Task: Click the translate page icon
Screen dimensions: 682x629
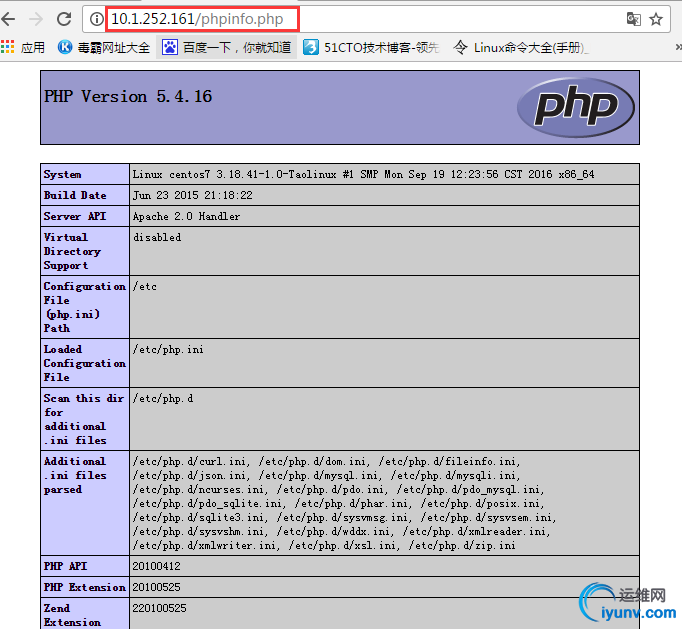Action: pyautogui.click(x=633, y=19)
